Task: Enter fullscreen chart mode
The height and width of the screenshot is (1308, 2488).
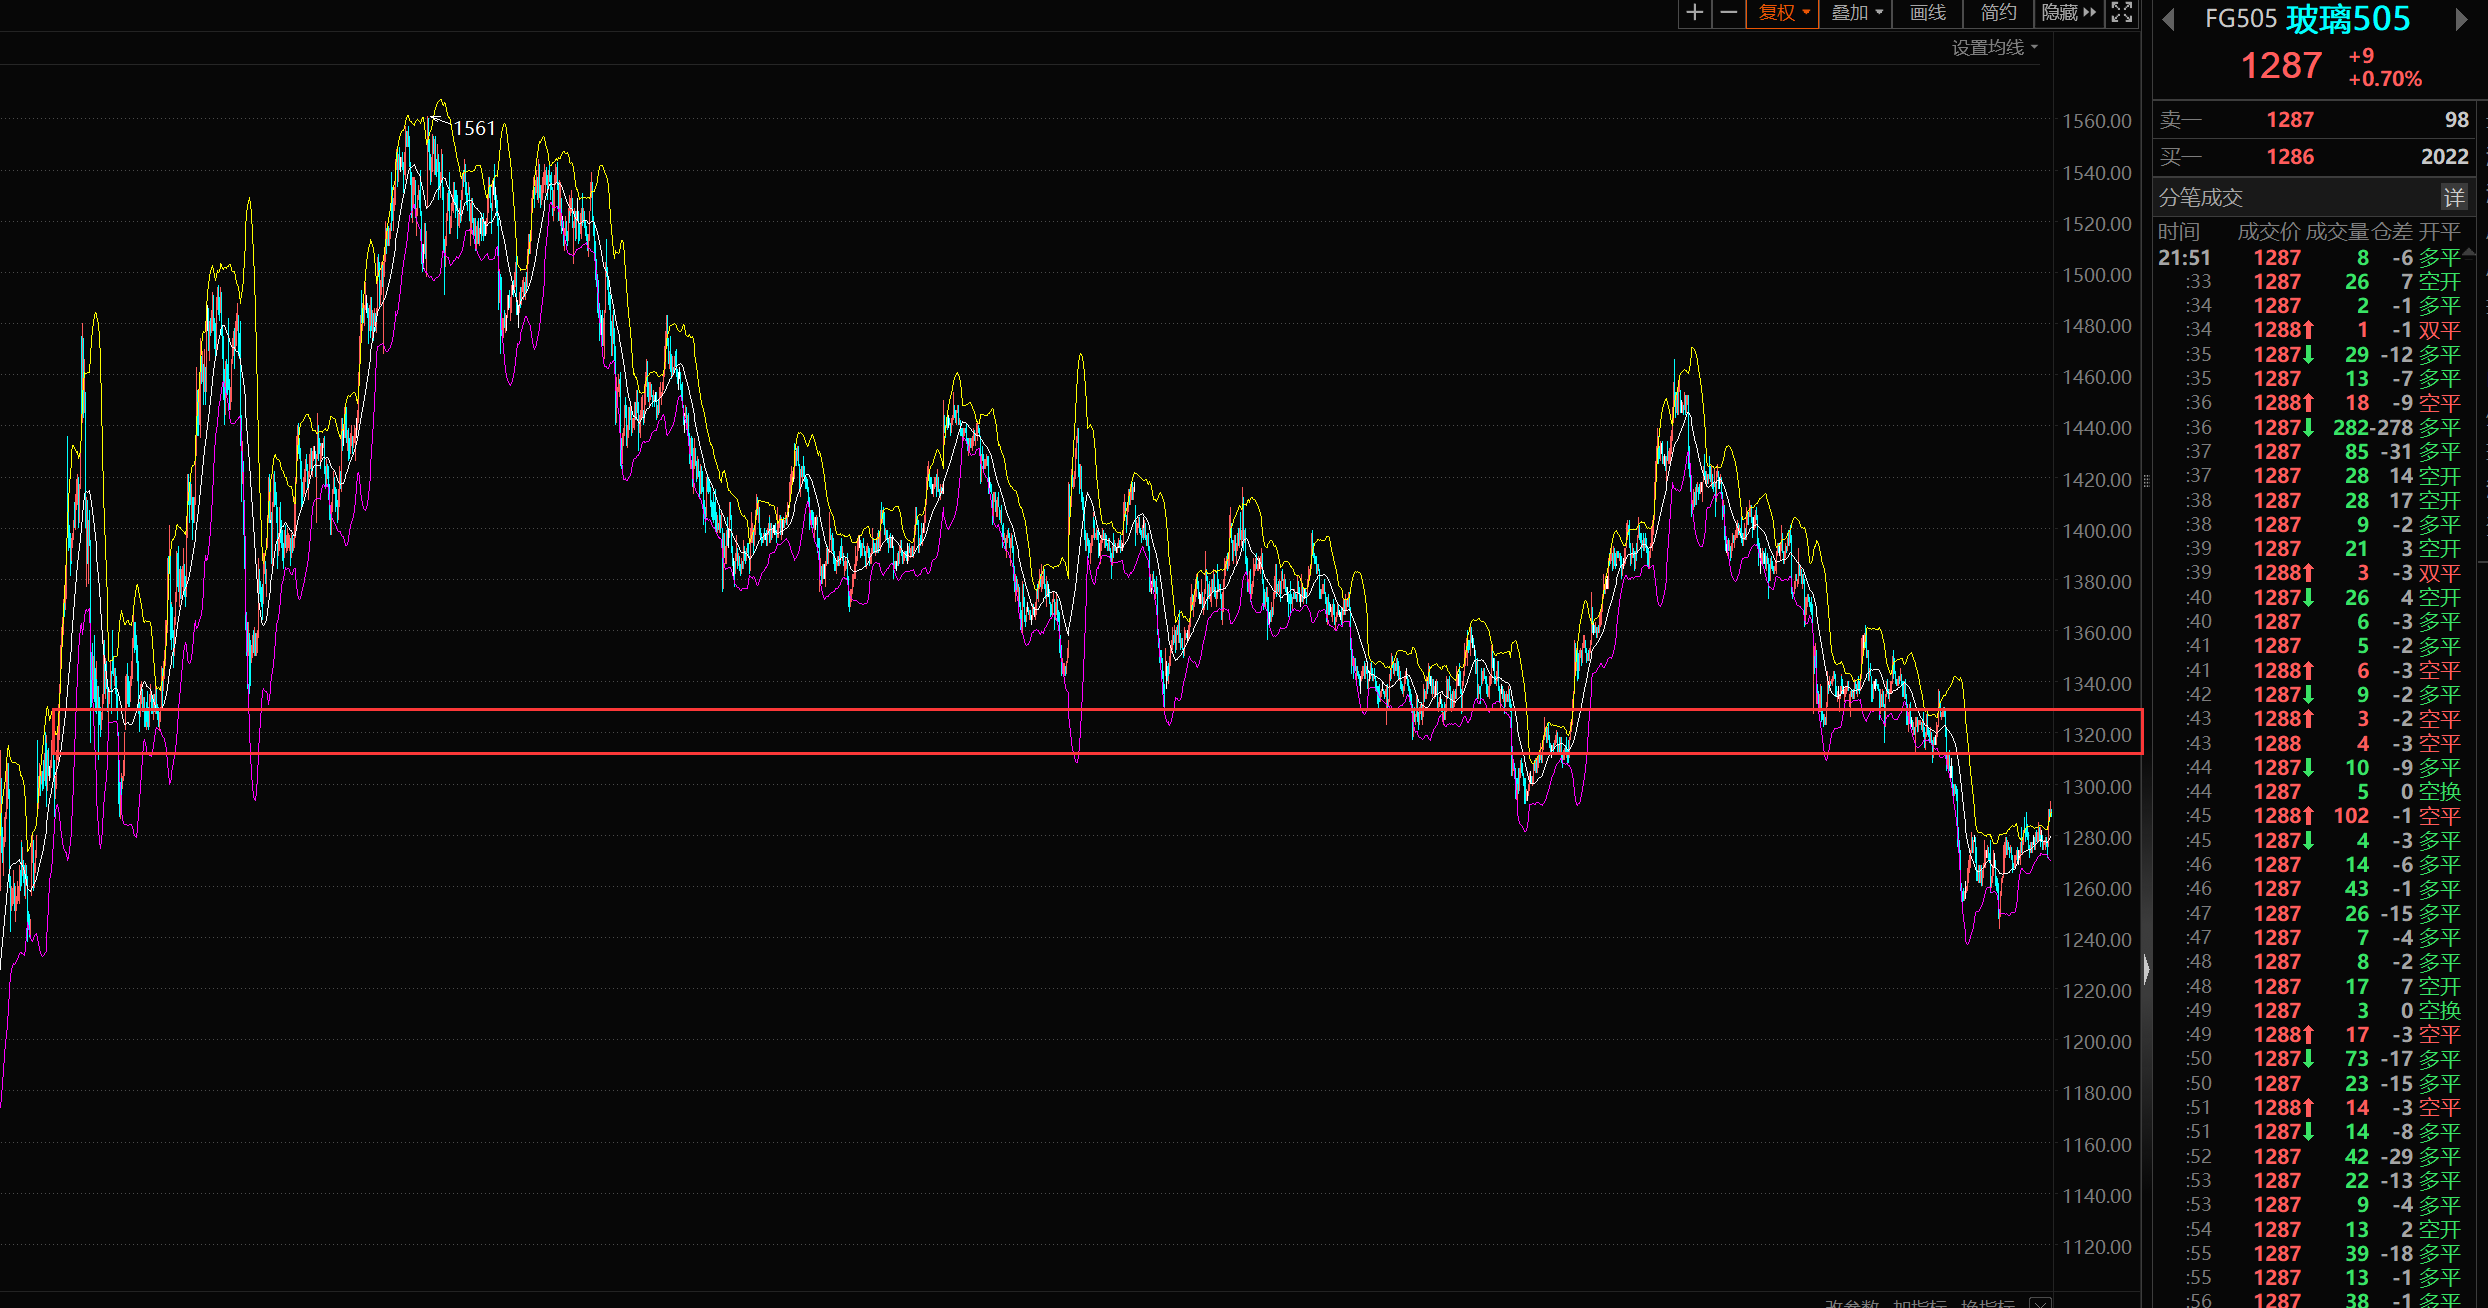Action: pyautogui.click(x=2121, y=13)
